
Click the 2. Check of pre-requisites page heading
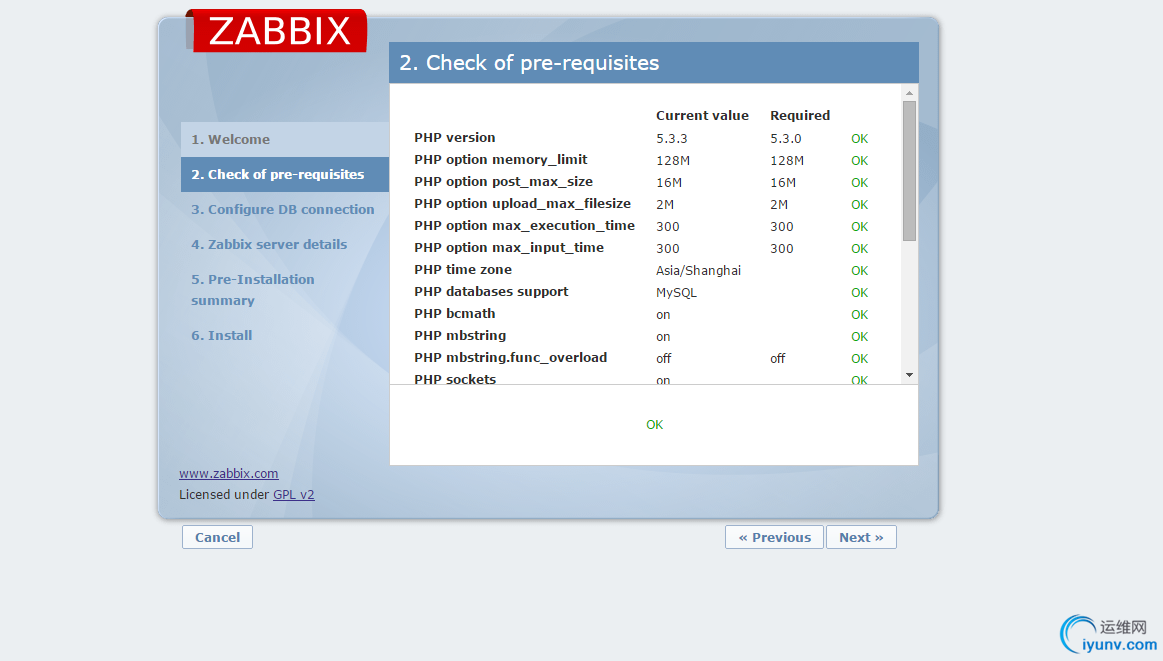pyautogui.click(x=529, y=63)
